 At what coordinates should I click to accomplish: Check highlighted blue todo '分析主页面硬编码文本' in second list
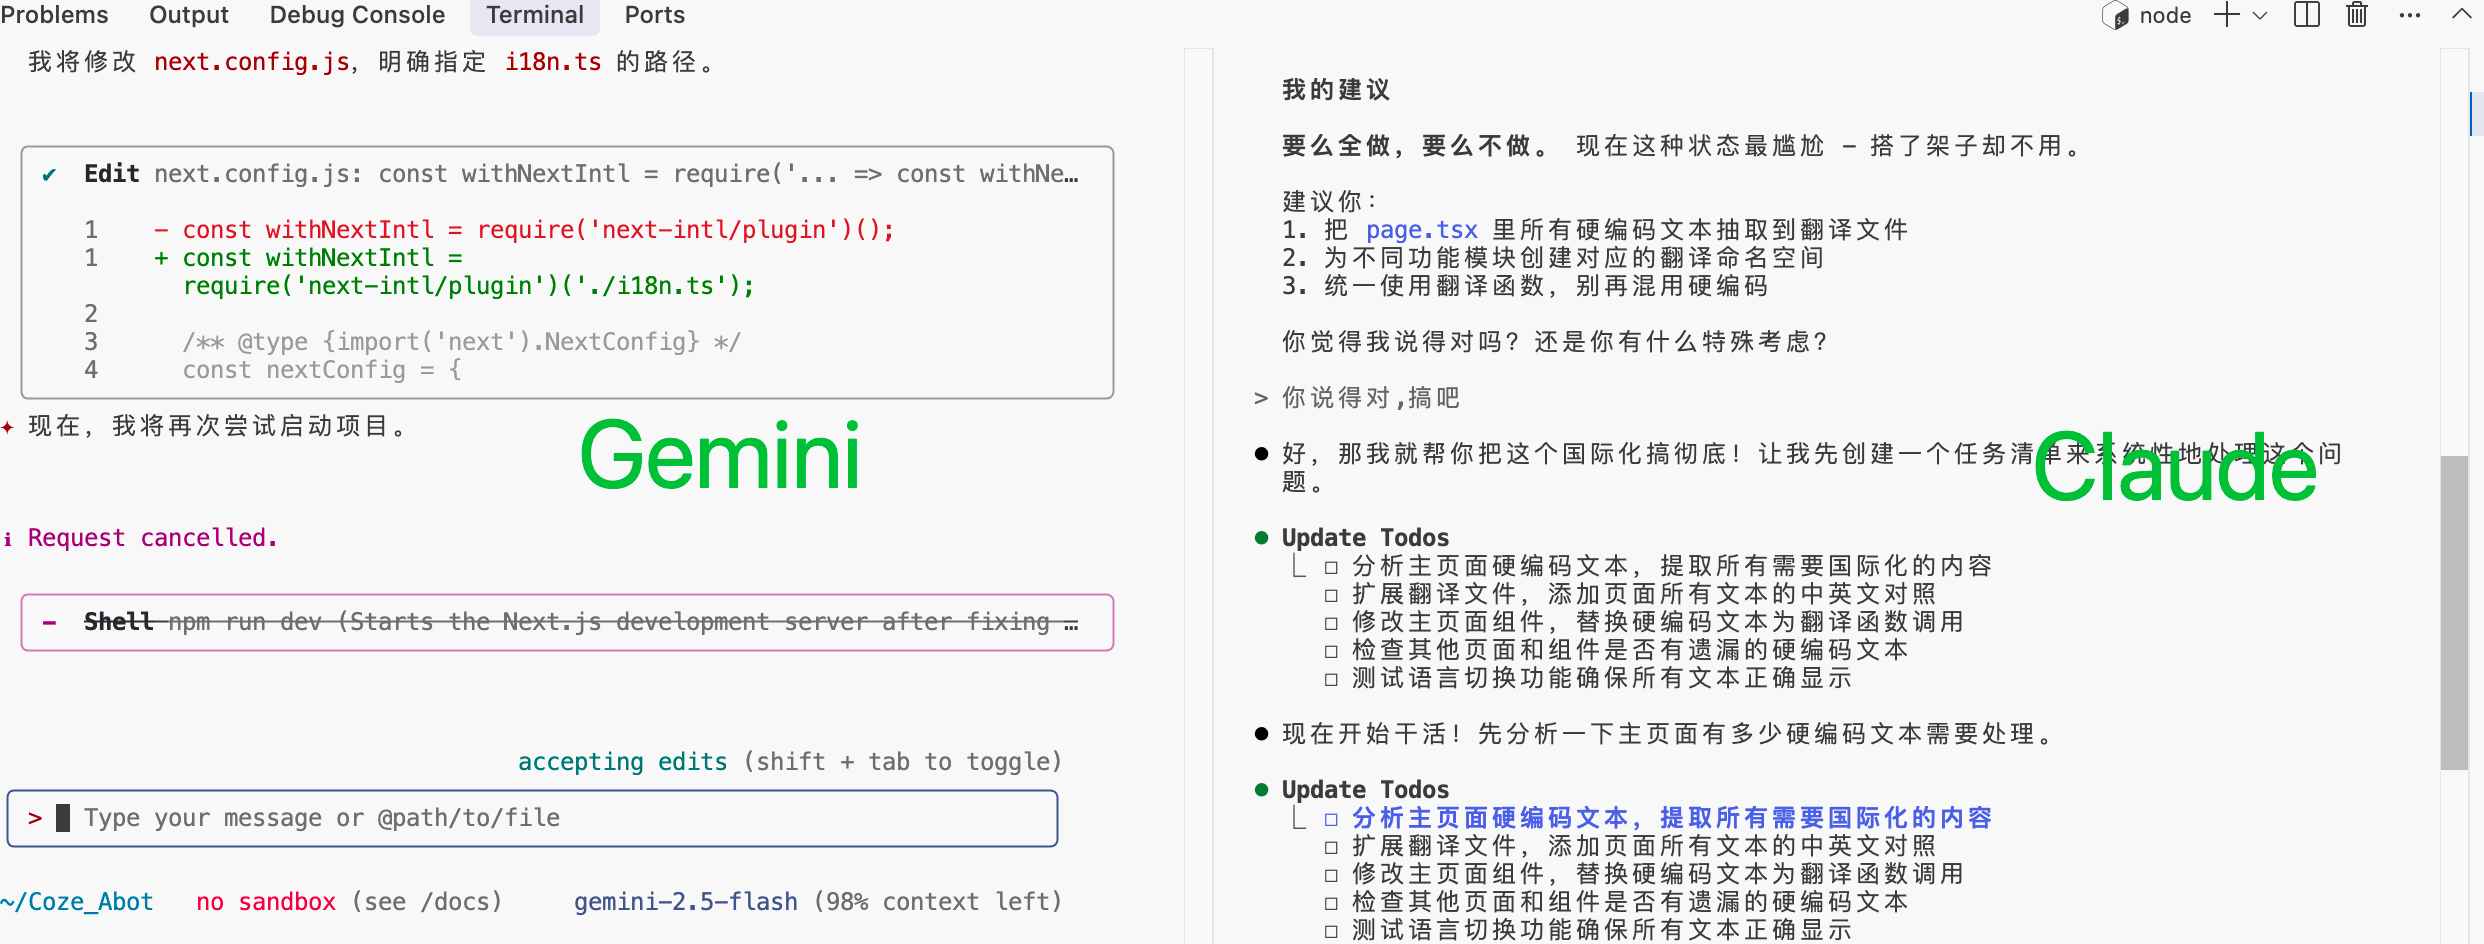1330,819
